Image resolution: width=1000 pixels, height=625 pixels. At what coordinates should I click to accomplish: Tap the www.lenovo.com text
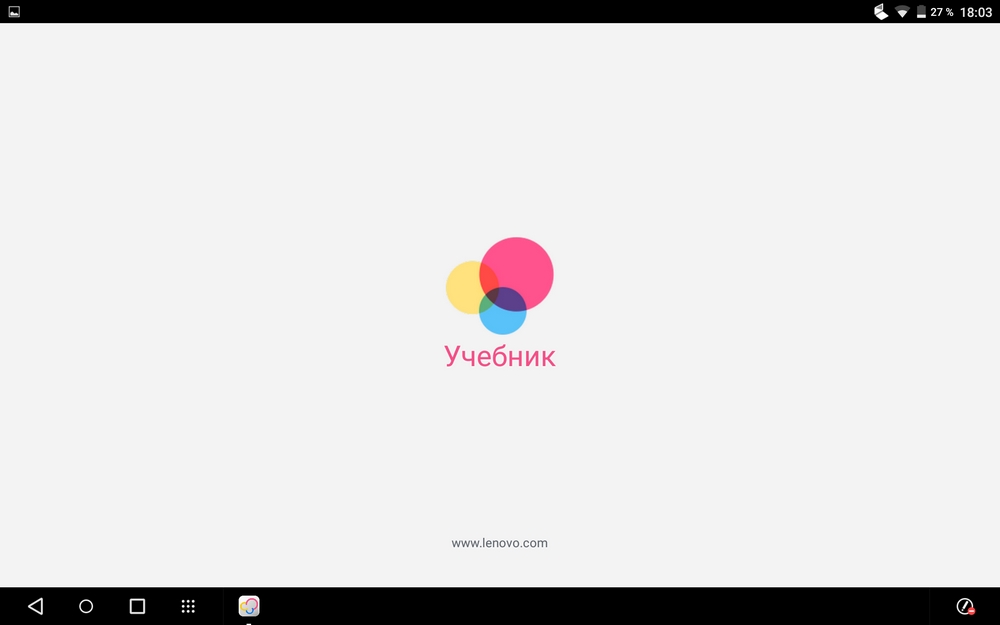pyautogui.click(x=499, y=543)
